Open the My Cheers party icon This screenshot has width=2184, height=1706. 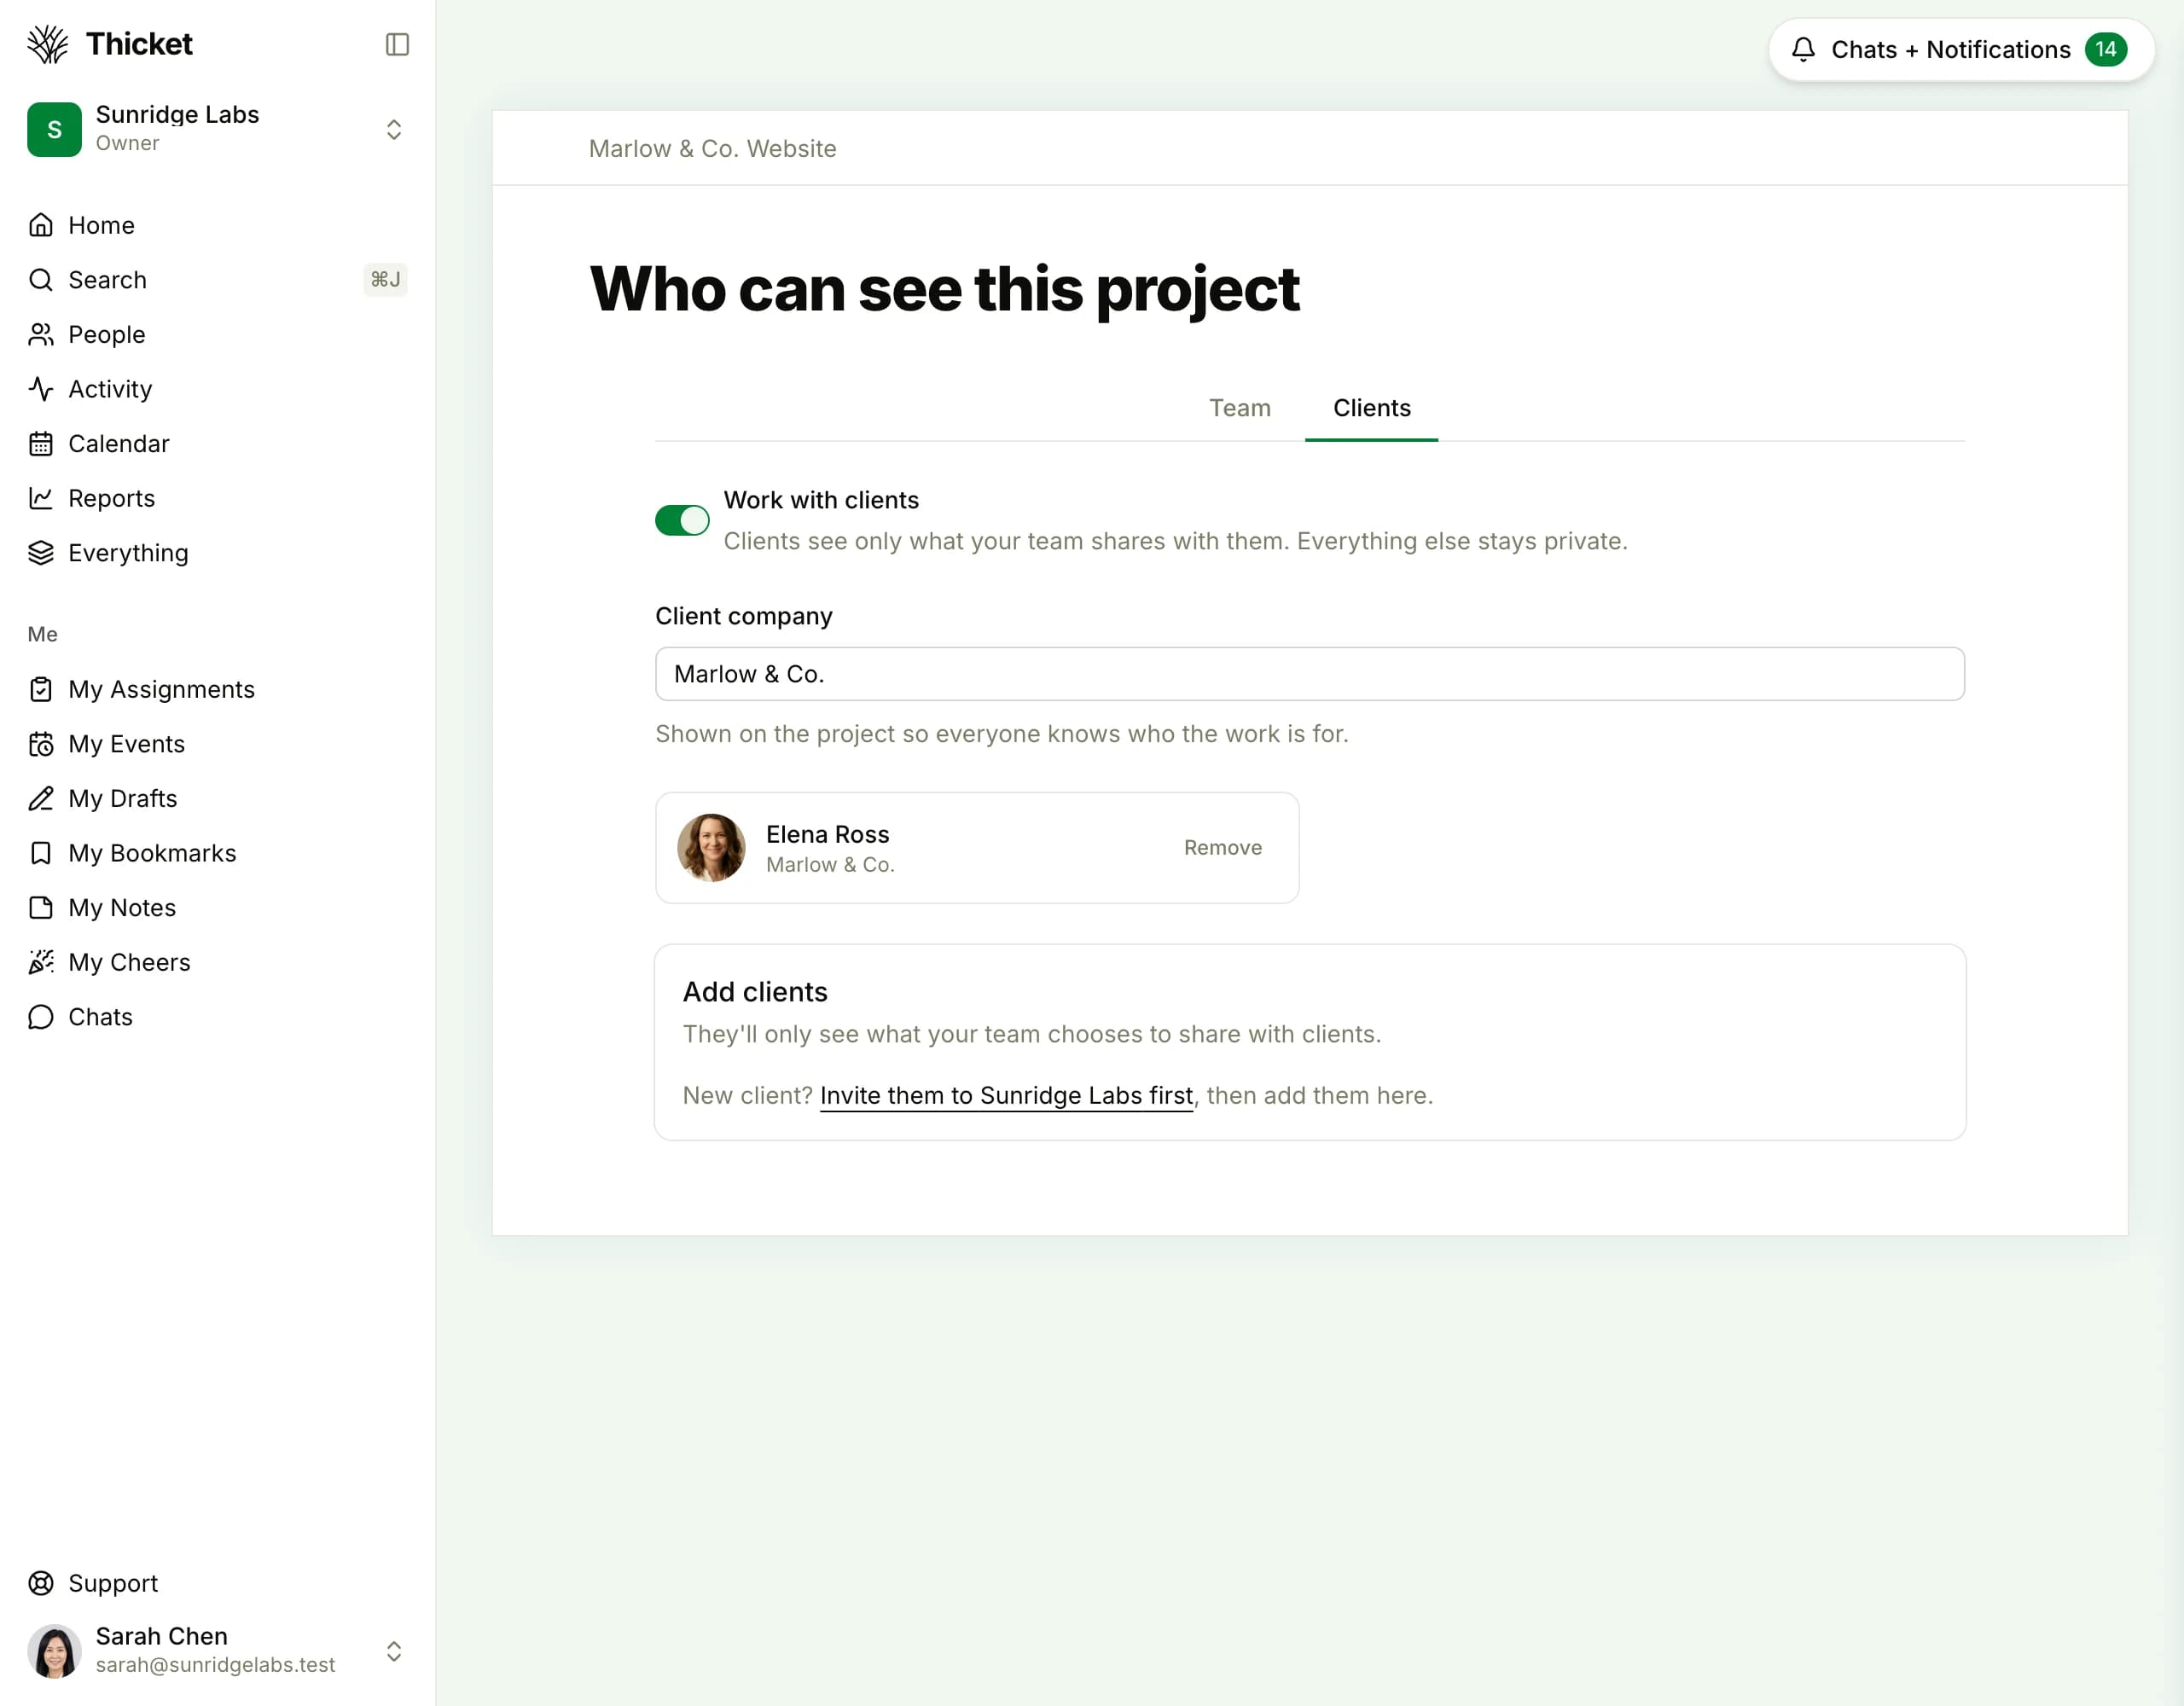tap(41, 962)
